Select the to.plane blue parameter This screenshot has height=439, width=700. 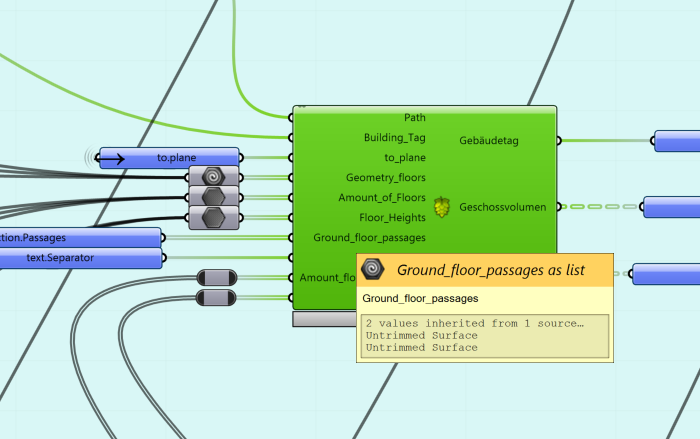pos(169,158)
